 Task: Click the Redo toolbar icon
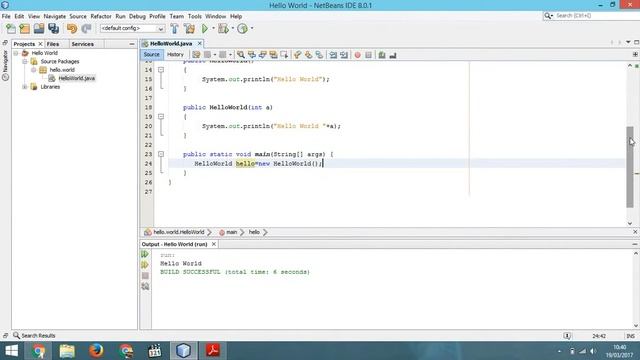(86, 29)
